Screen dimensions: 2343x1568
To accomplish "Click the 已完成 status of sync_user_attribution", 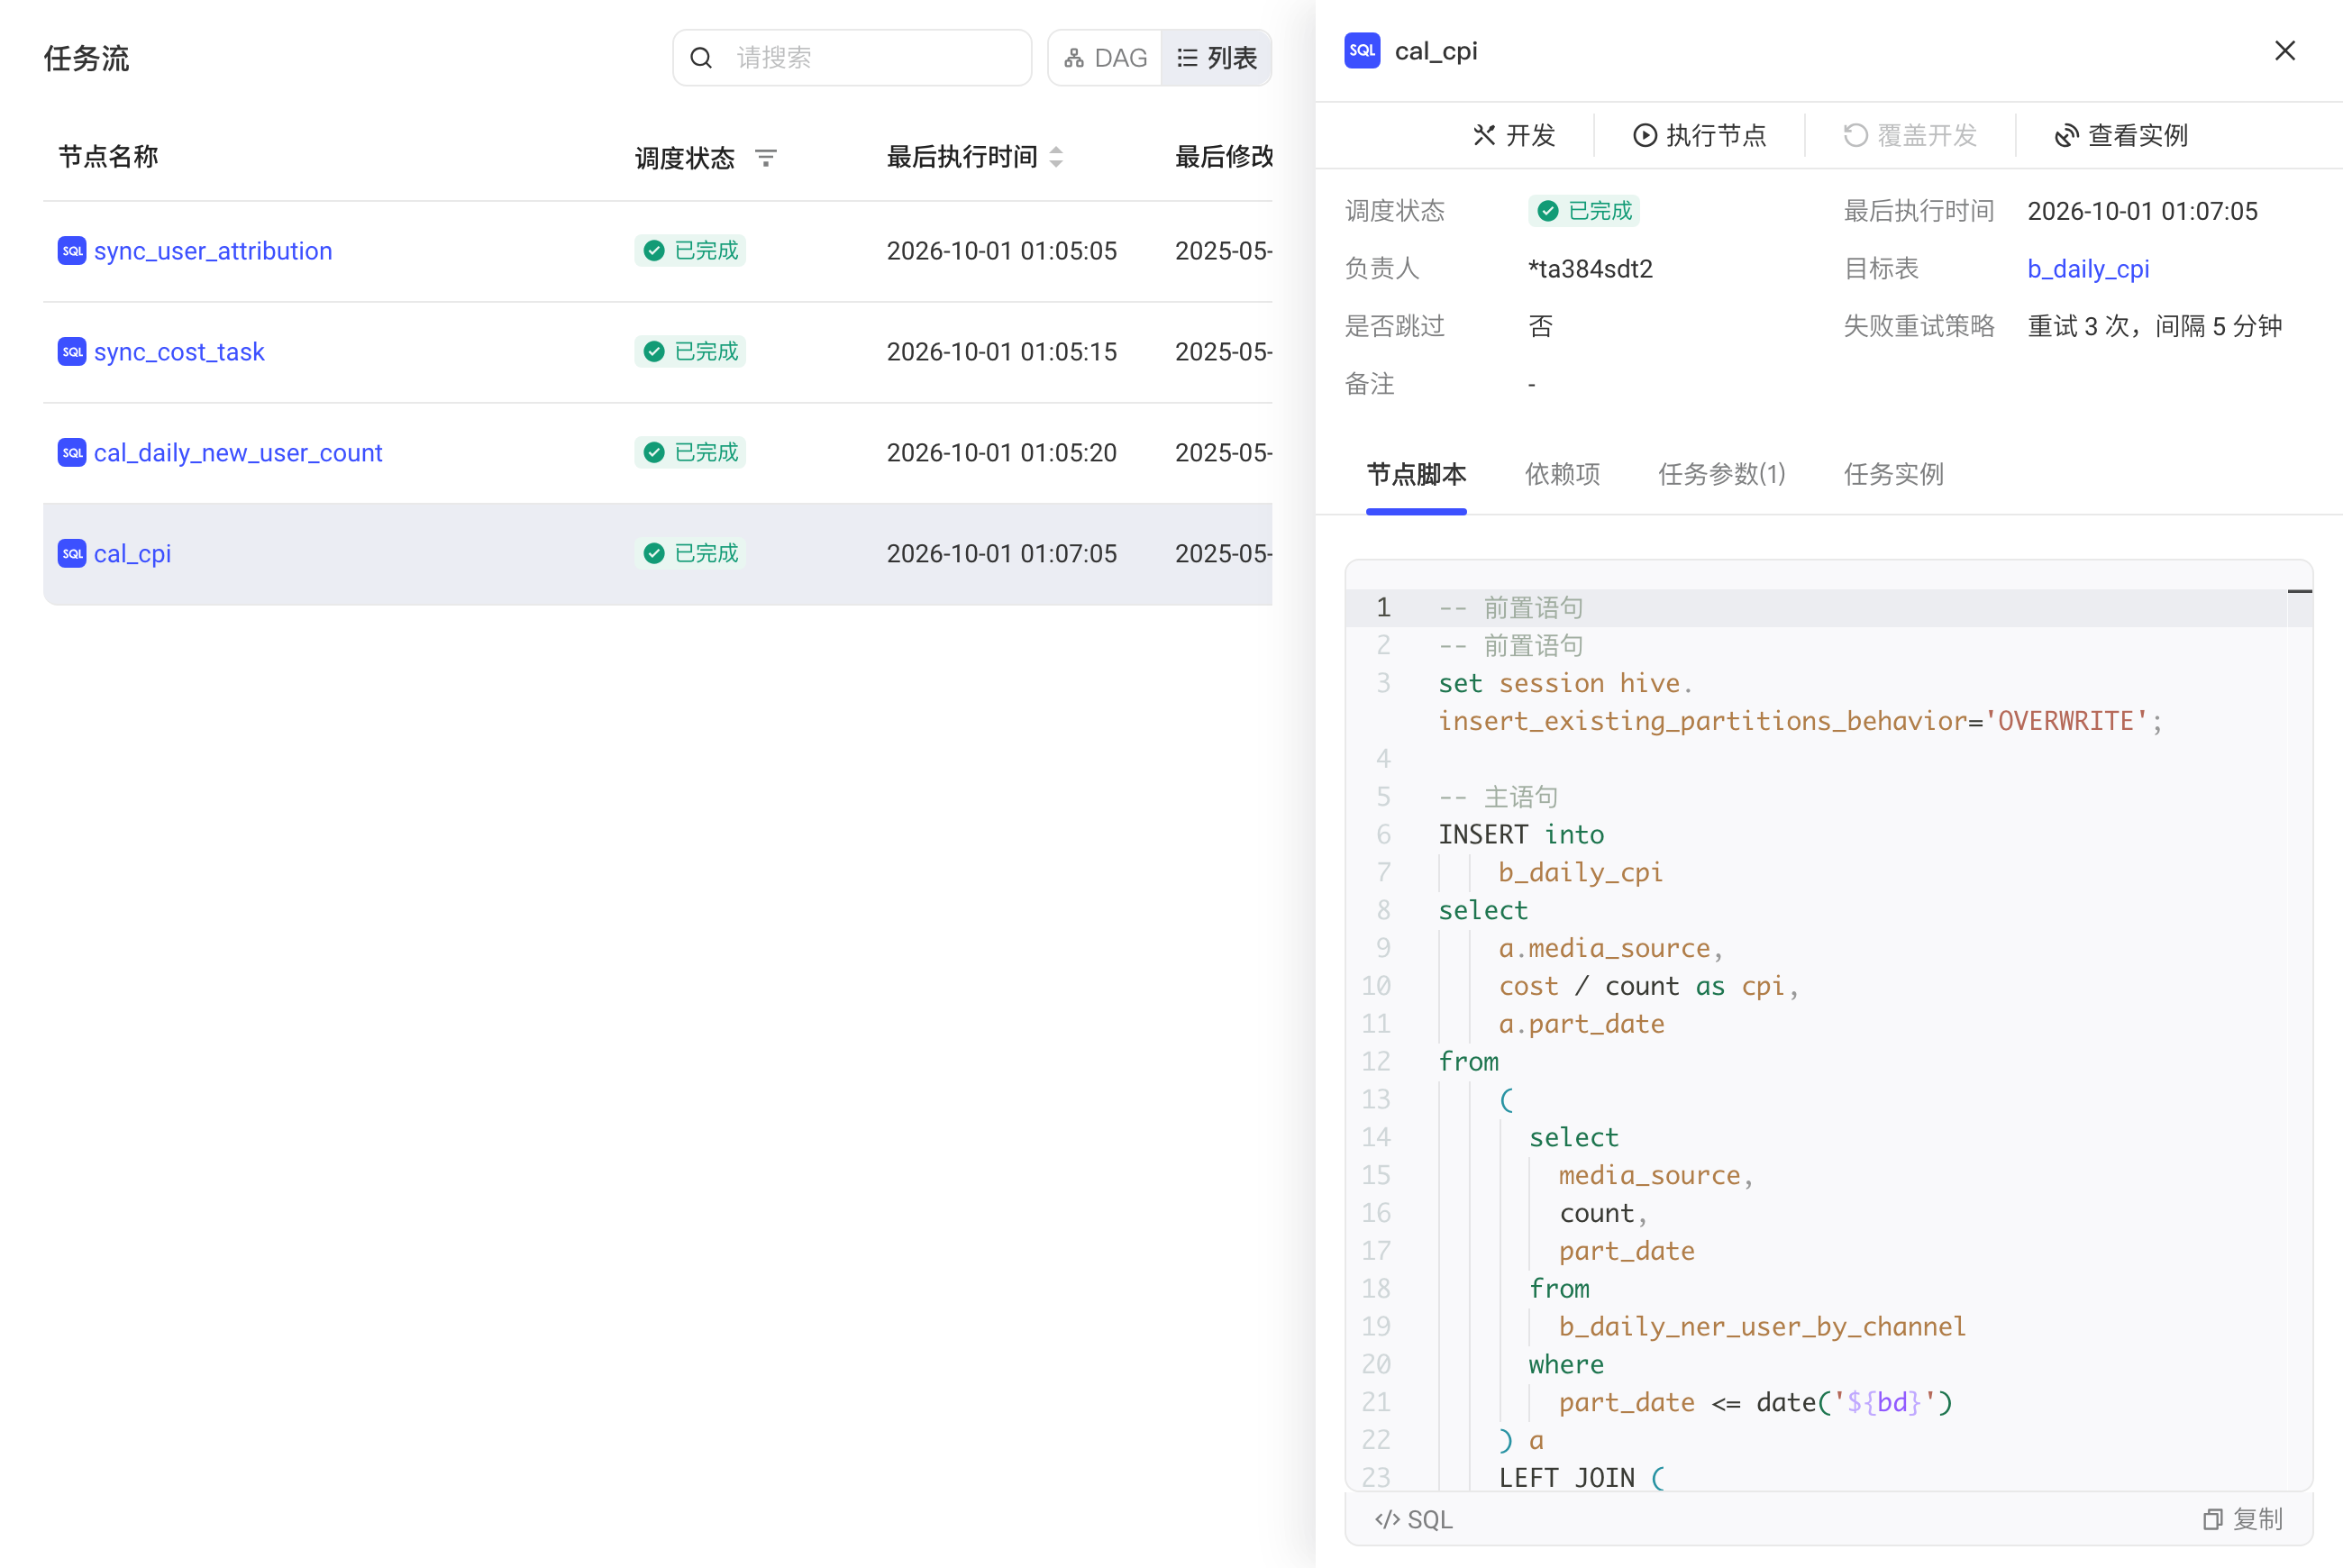I will point(690,251).
